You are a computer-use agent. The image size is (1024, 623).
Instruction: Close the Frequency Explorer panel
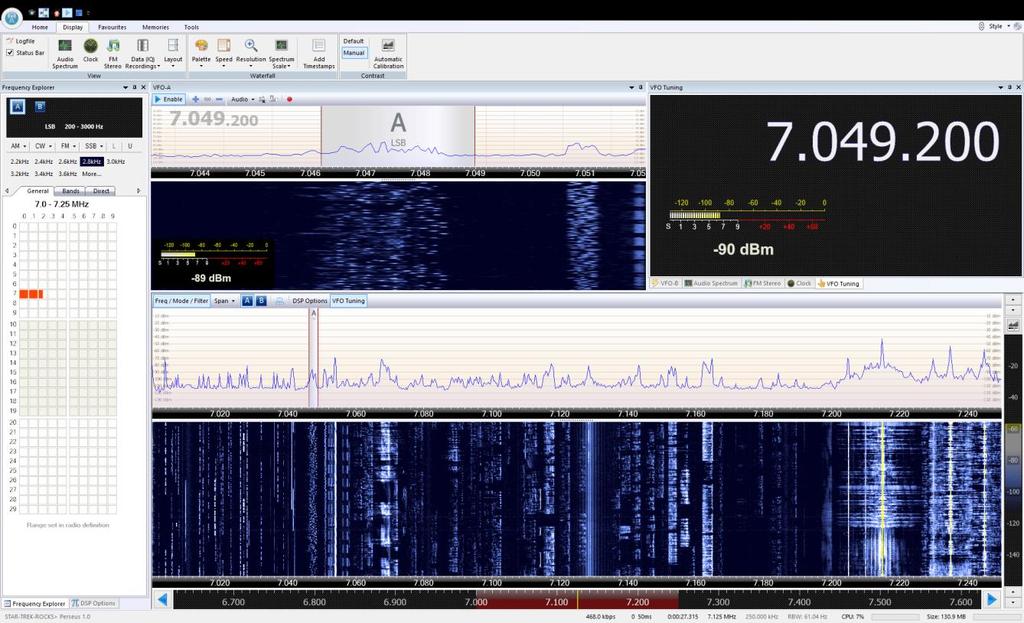[144, 88]
